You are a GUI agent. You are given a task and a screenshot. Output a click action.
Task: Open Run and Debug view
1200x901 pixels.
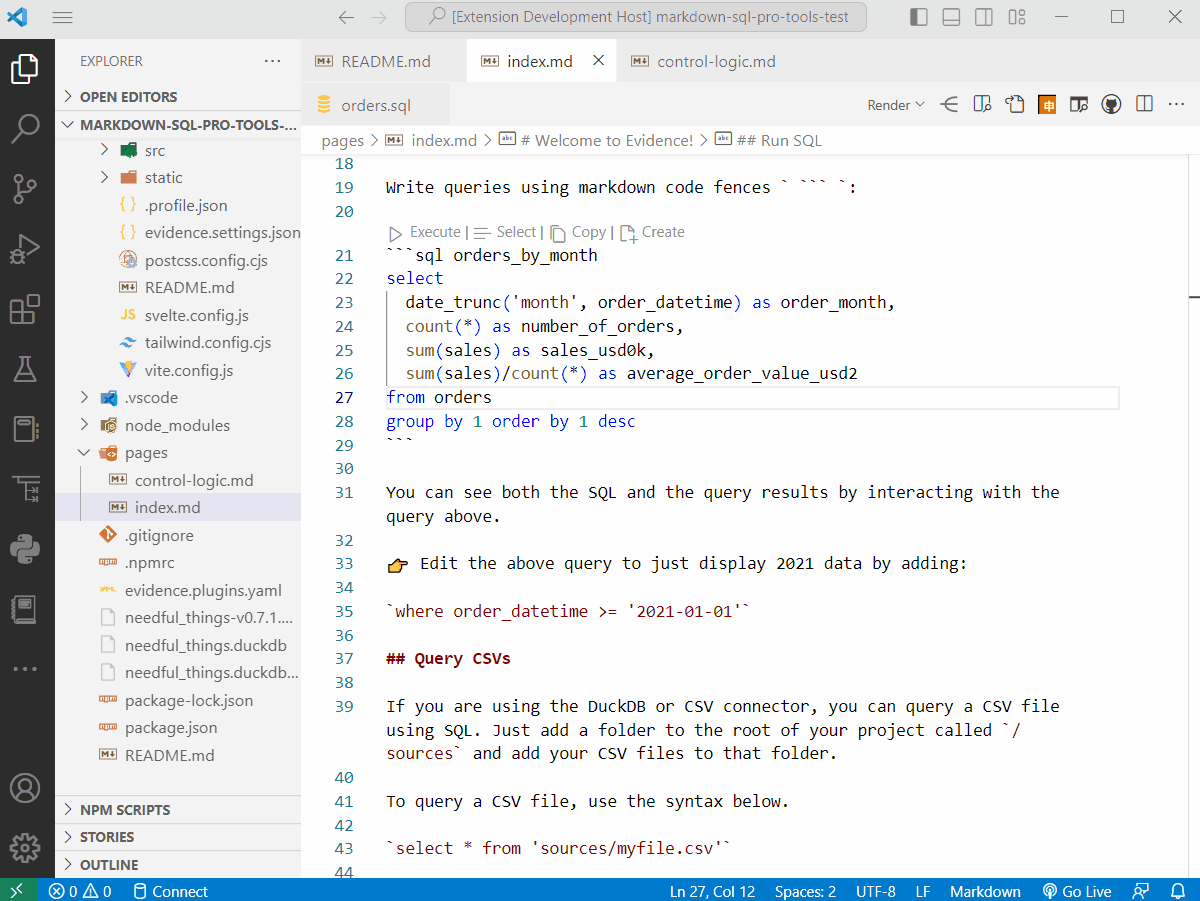point(25,248)
